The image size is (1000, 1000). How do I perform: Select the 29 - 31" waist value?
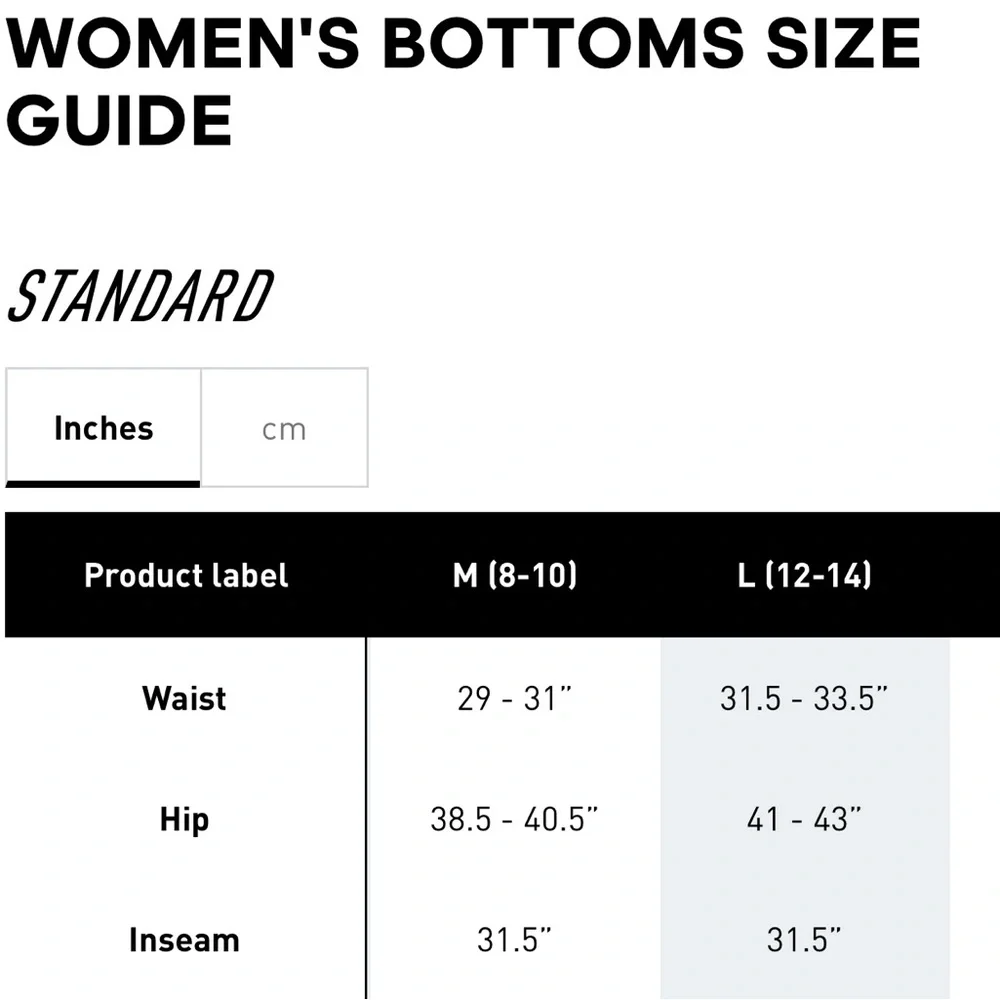(x=514, y=698)
